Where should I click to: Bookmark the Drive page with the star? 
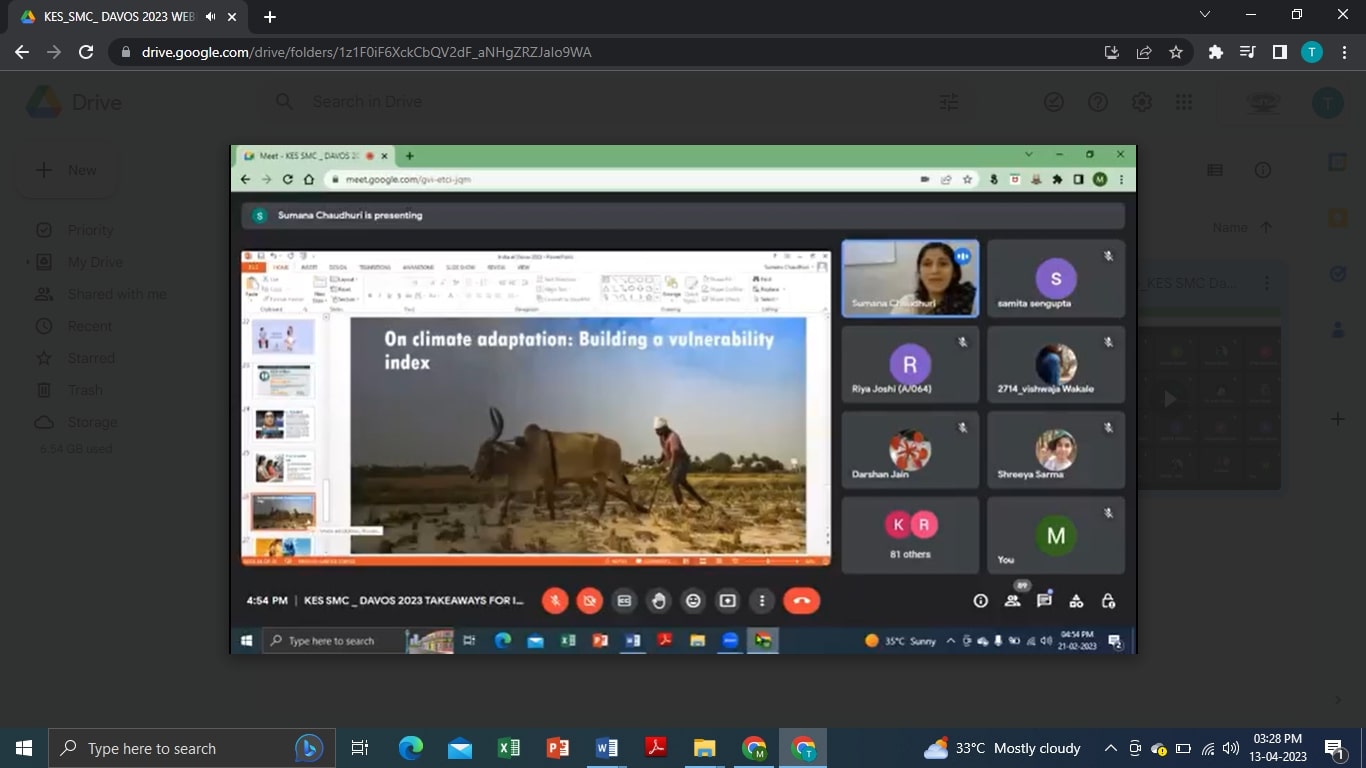pyautogui.click(x=1176, y=52)
